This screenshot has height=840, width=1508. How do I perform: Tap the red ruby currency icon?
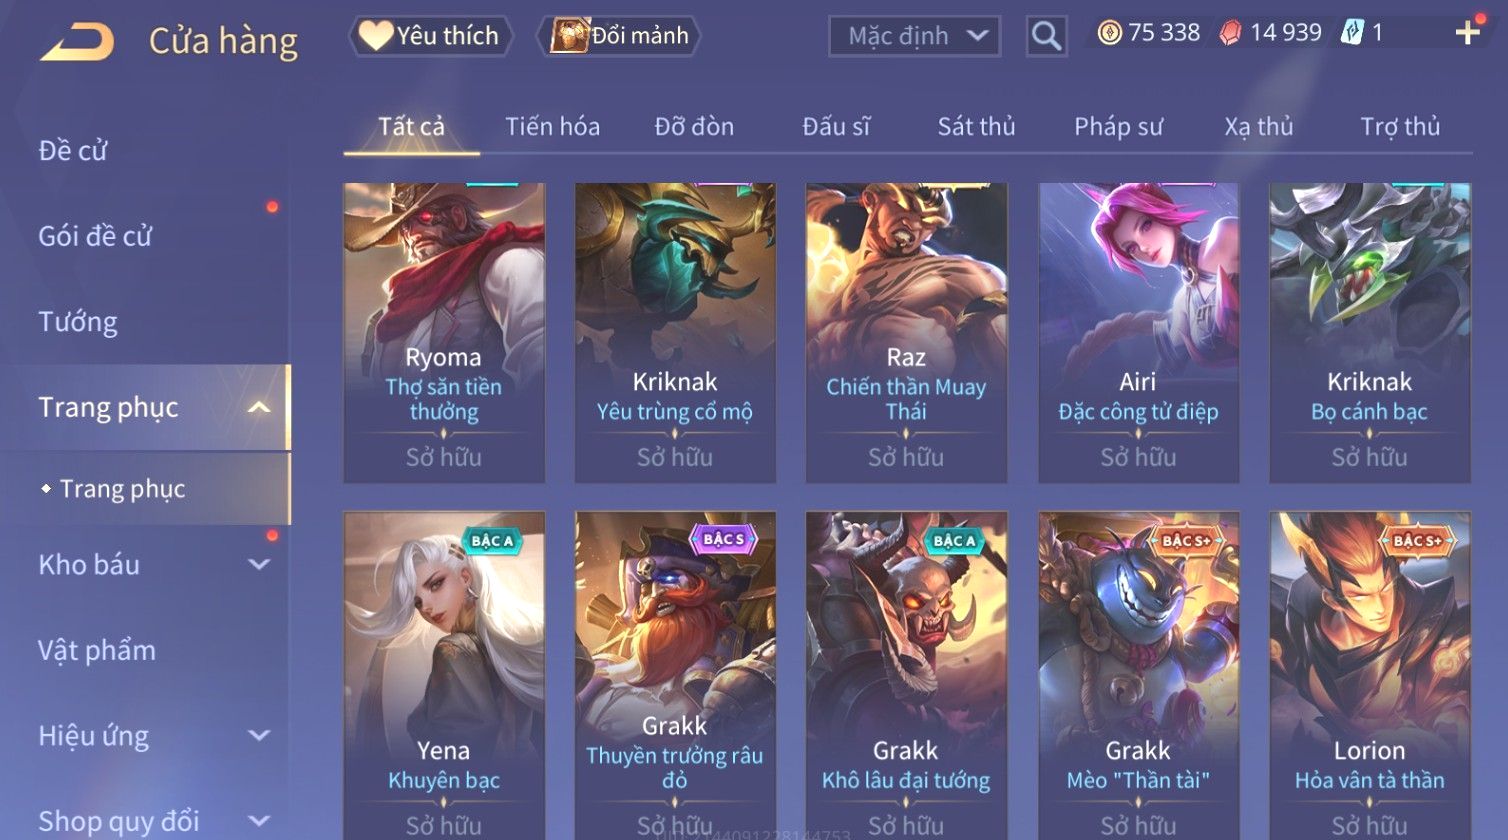[1230, 33]
